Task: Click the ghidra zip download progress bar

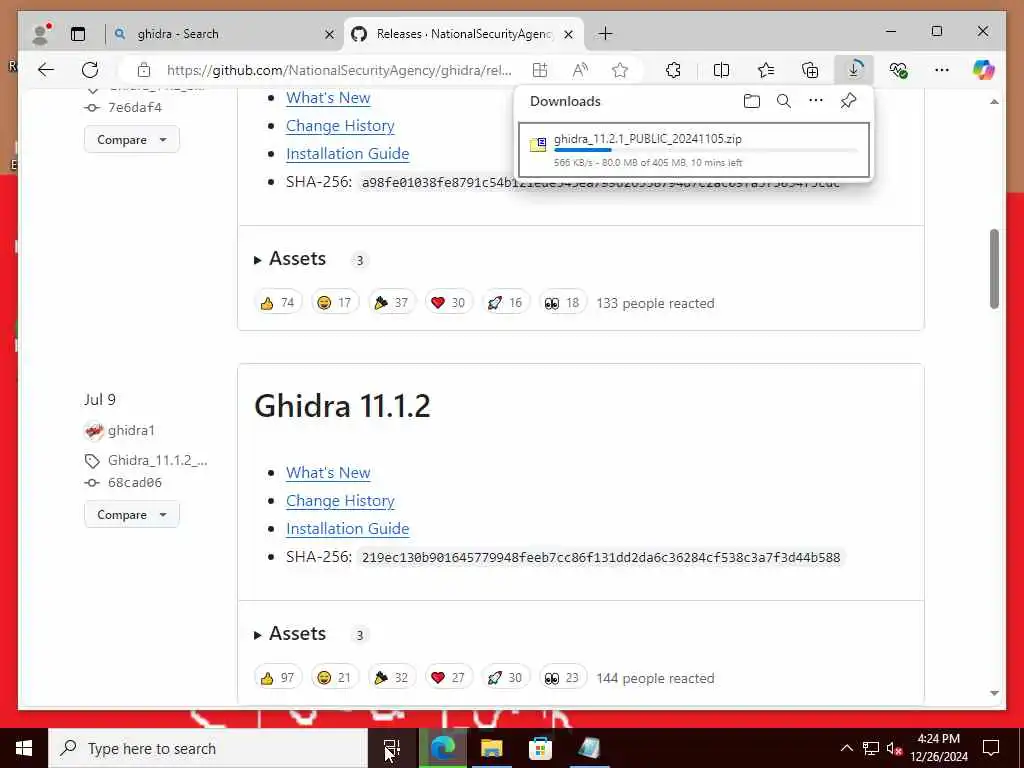Action: (705, 150)
